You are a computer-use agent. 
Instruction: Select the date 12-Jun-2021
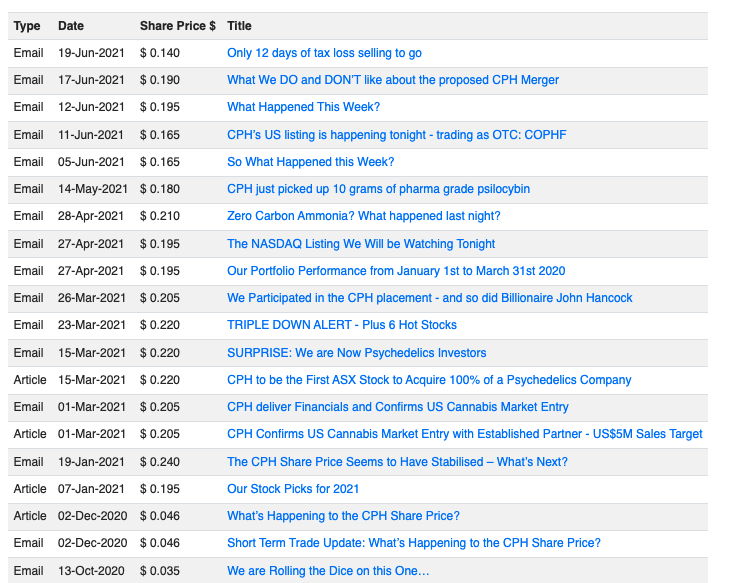point(91,107)
